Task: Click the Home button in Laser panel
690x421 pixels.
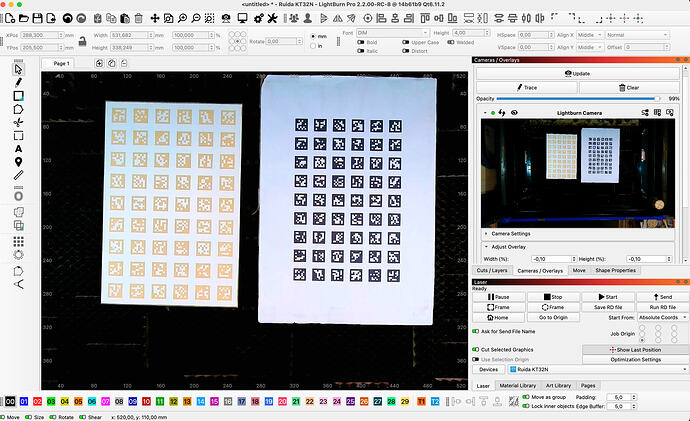Action: coord(498,317)
